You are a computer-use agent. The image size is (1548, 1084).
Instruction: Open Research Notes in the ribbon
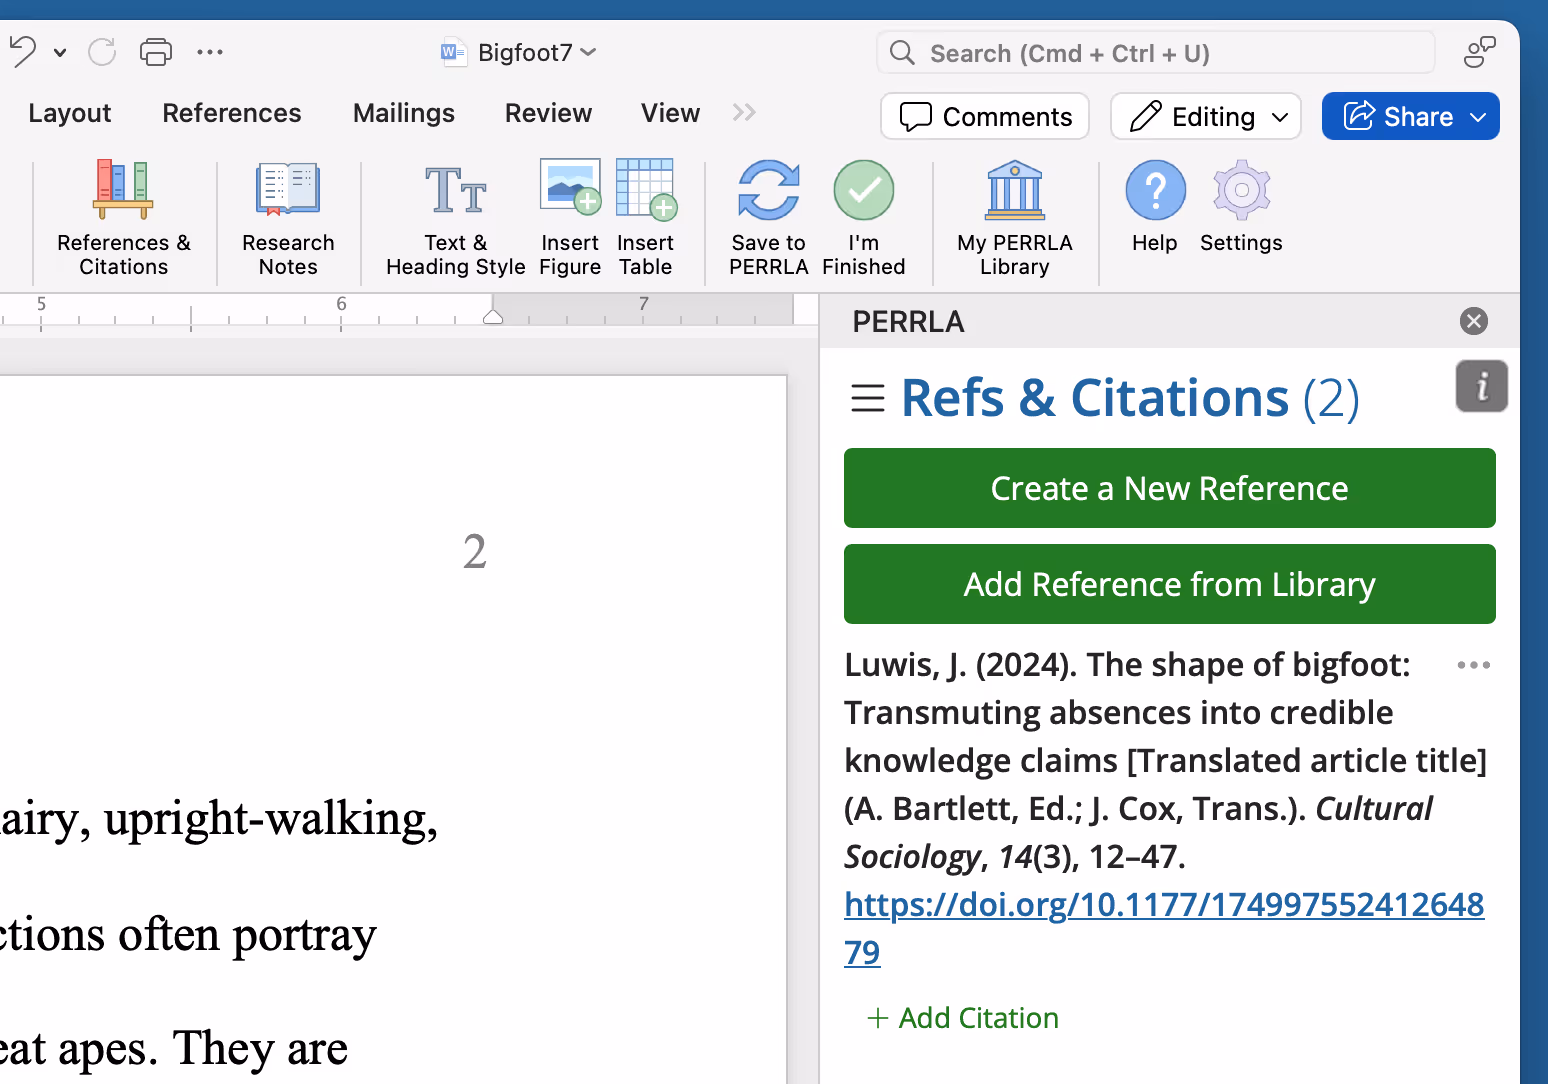(288, 218)
